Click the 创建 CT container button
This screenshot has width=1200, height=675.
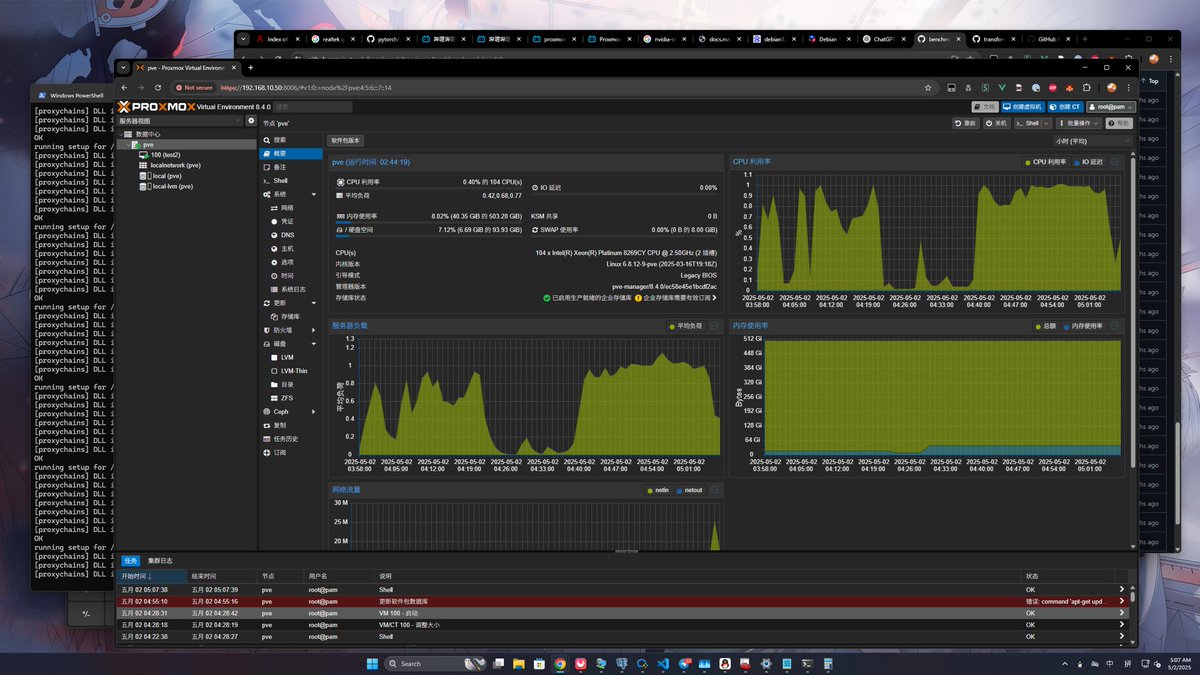tap(1065, 106)
